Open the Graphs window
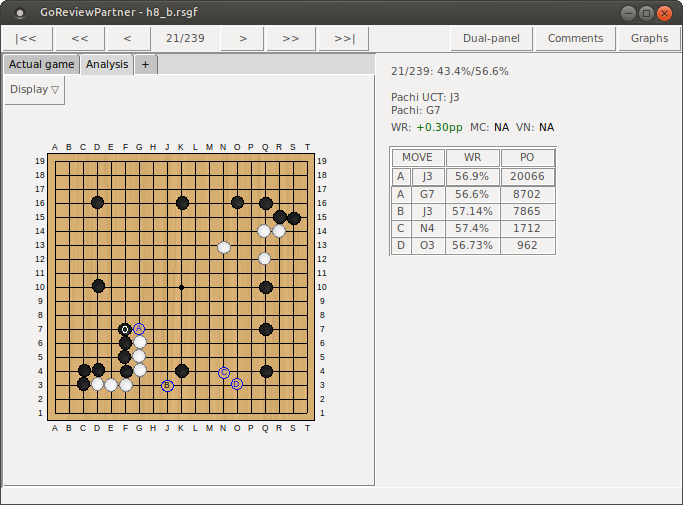The height and width of the screenshot is (505, 683). click(649, 38)
